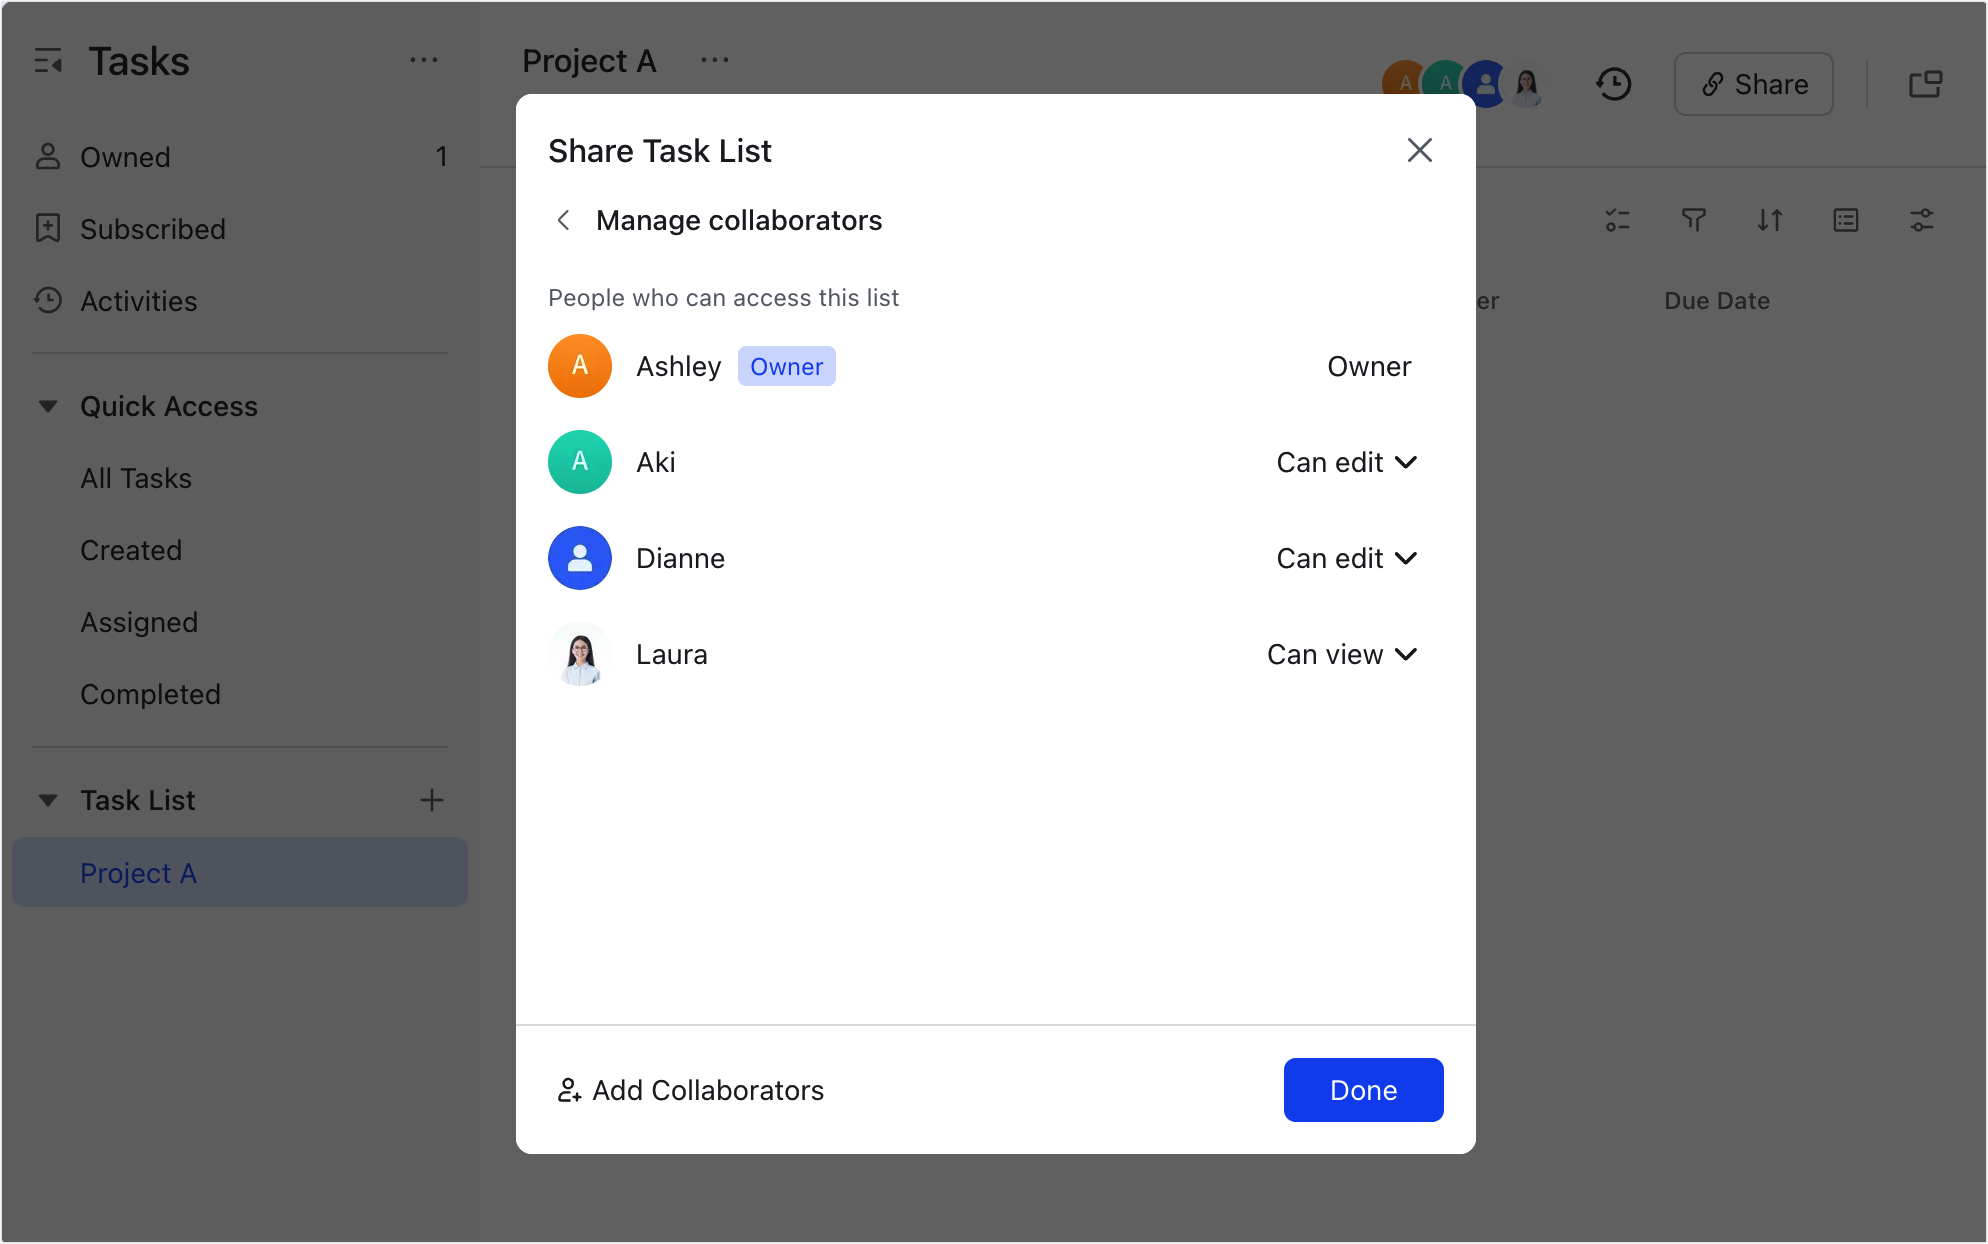Open the activity history clock icon
The image size is (1988, 1244).
[1613, 84]
